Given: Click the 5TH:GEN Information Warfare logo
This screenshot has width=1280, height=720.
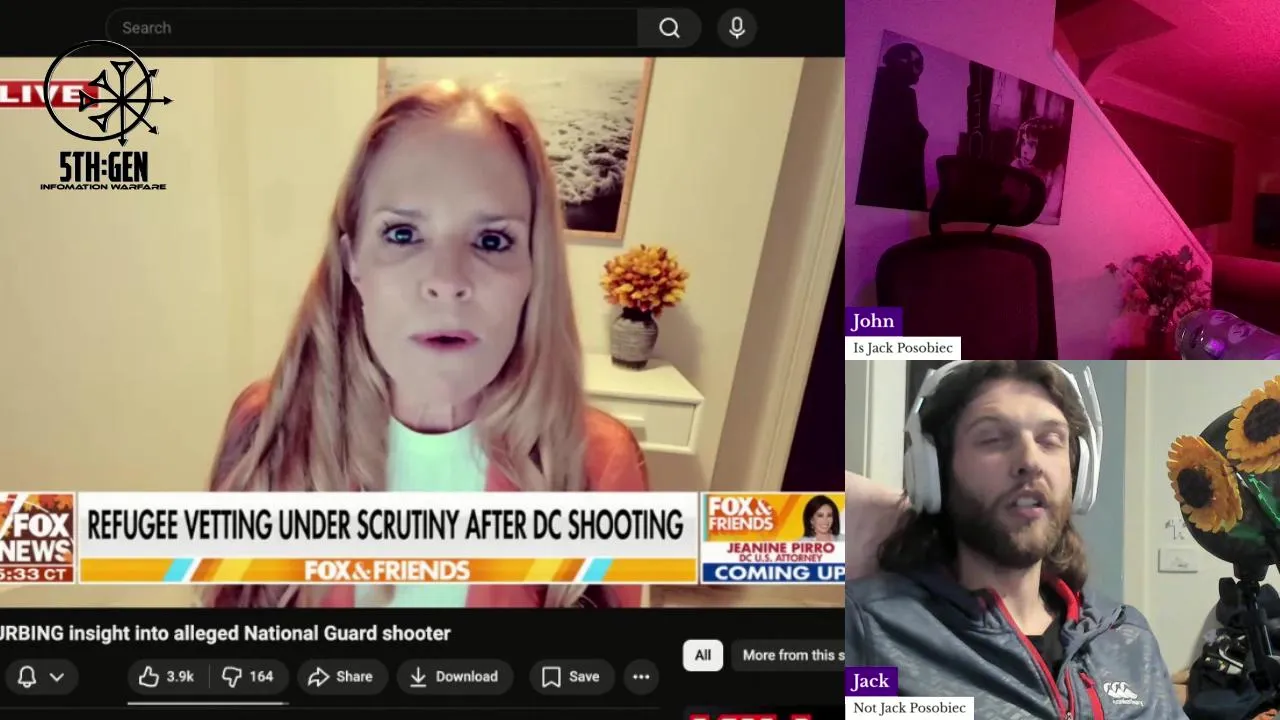Looking at the screenshot, I should [x=104, y=115].
